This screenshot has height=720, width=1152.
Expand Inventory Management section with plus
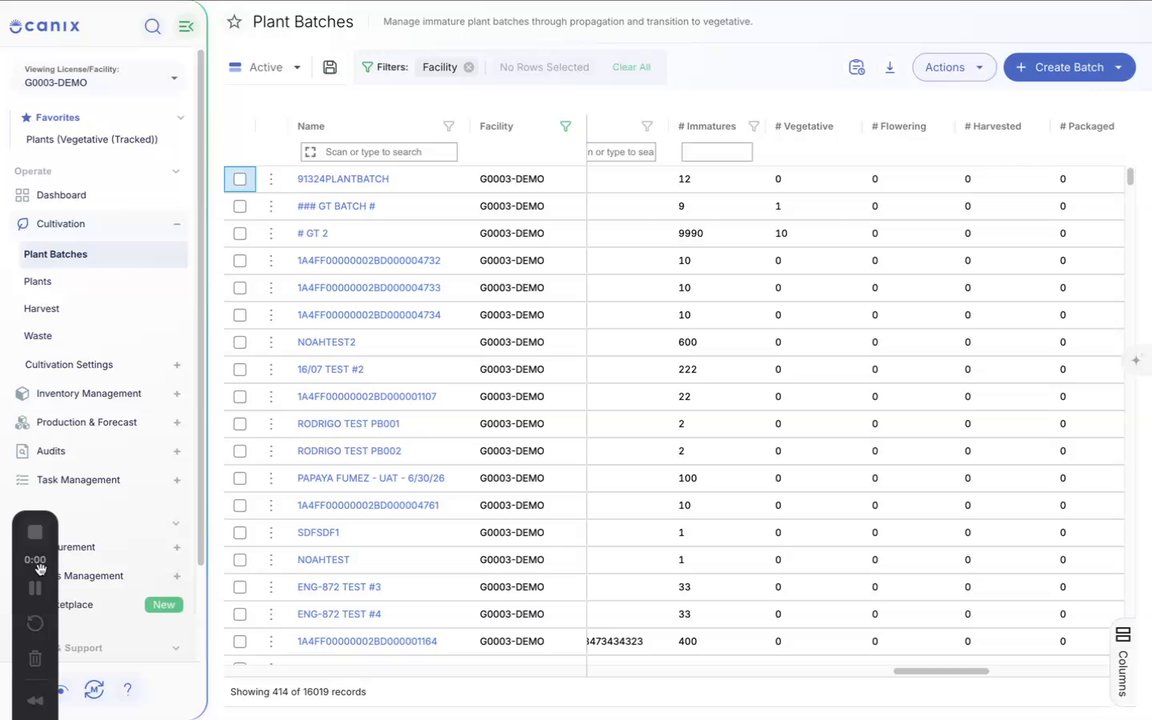(177, 394)
